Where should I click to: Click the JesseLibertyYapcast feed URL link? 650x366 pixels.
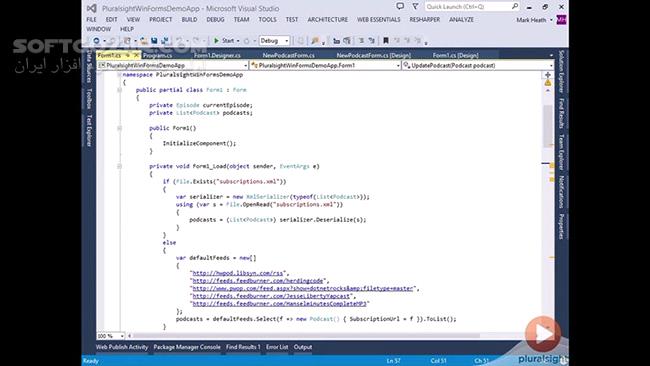[271, 296]
